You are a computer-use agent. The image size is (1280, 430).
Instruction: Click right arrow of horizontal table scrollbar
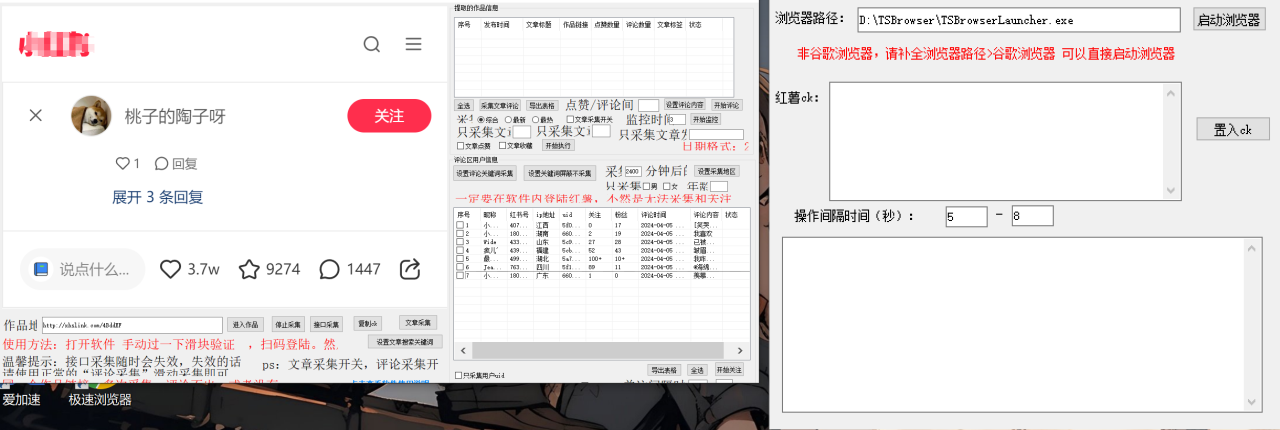click(739, 352)
